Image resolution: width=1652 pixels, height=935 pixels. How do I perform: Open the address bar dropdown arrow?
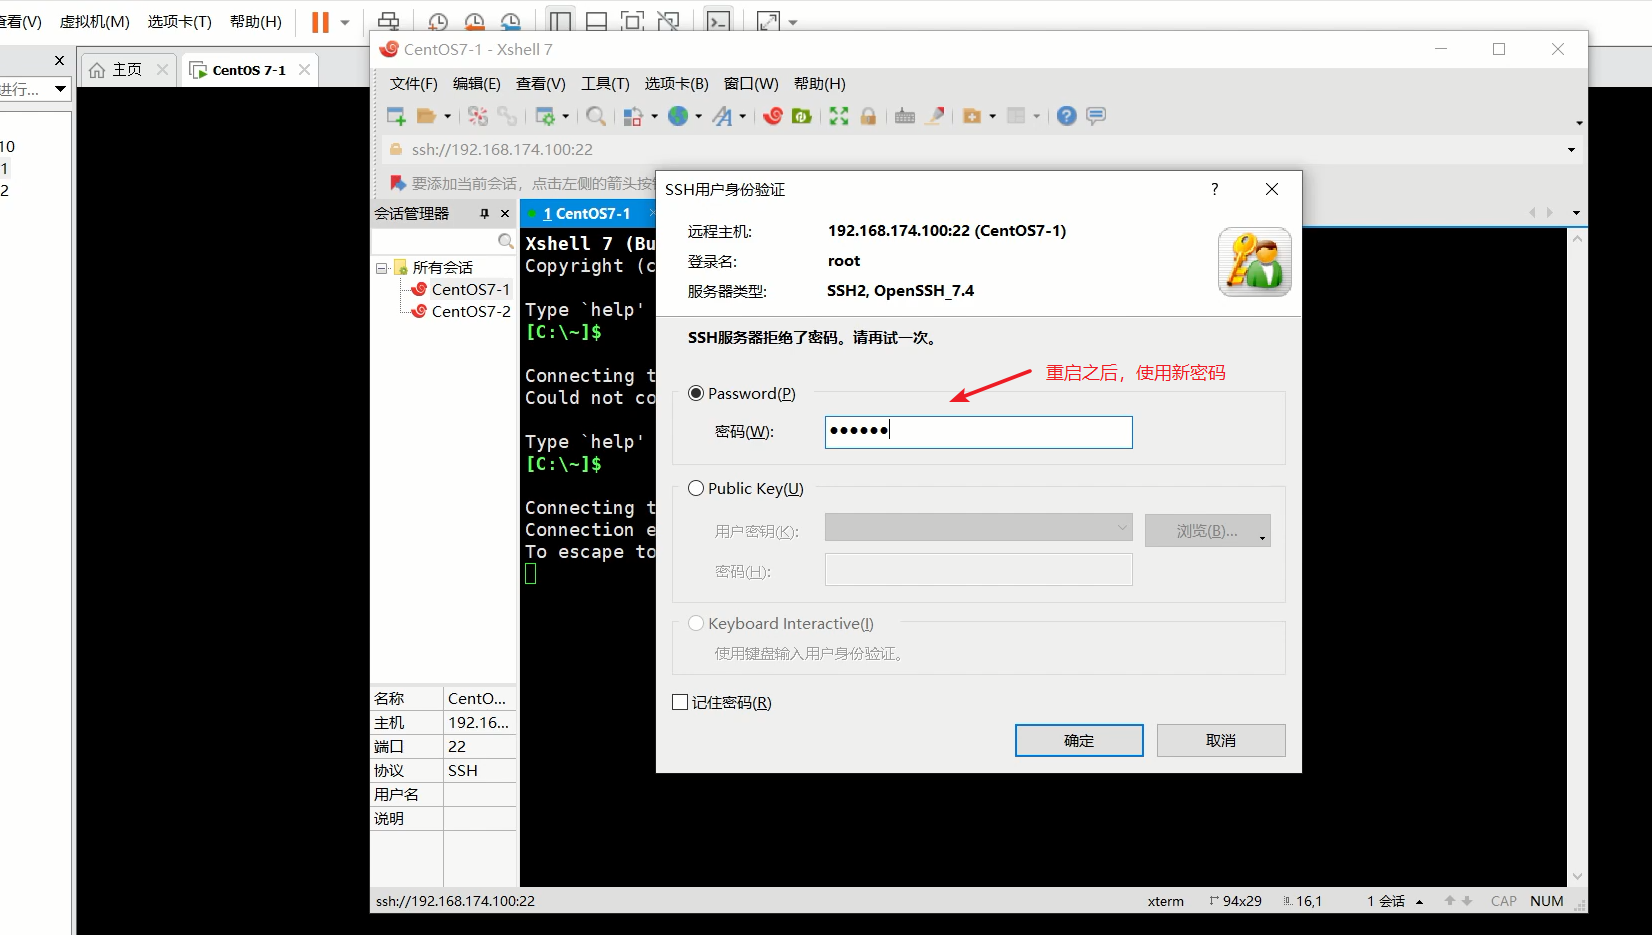pyautogui.click(x=1571, y=150)
